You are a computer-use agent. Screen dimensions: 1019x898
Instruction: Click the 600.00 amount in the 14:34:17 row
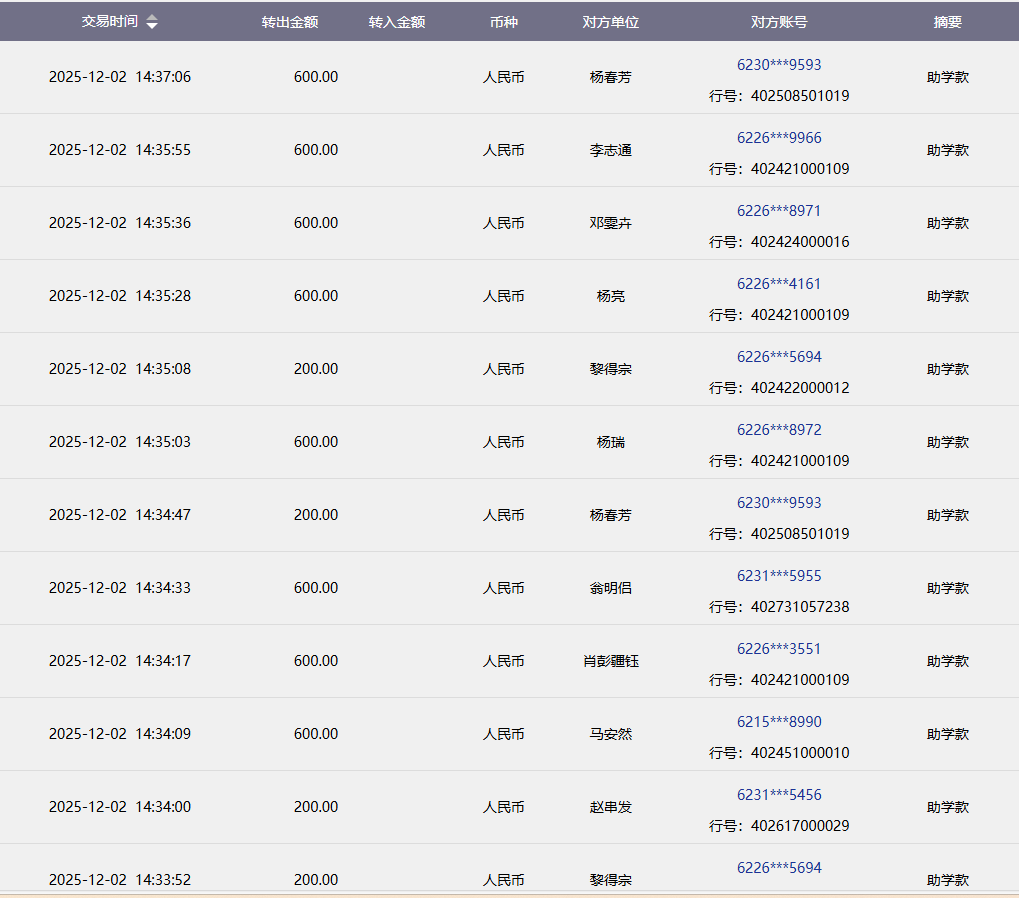pyautogui.click(x=316, y=661)
